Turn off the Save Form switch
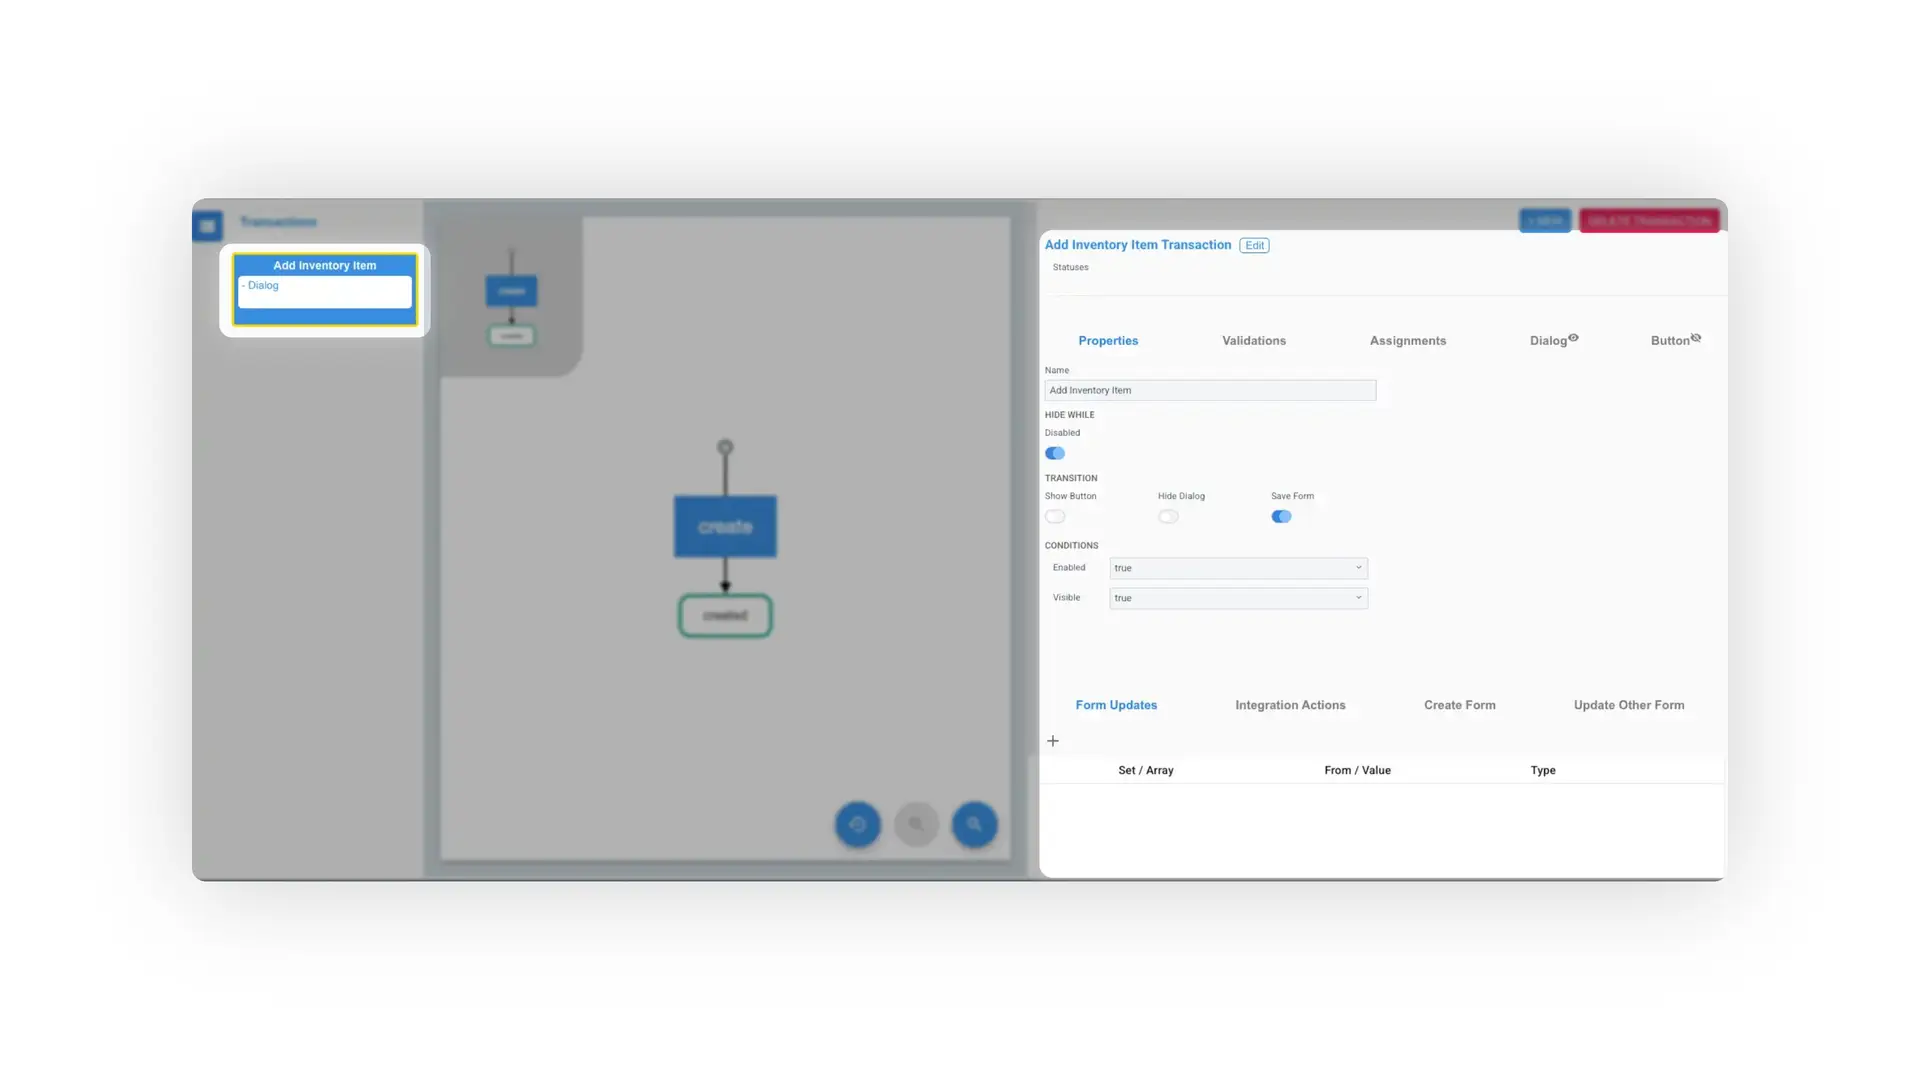Image resolution: width=1920 pixels, height=1080 pixels. point(1281,517)
